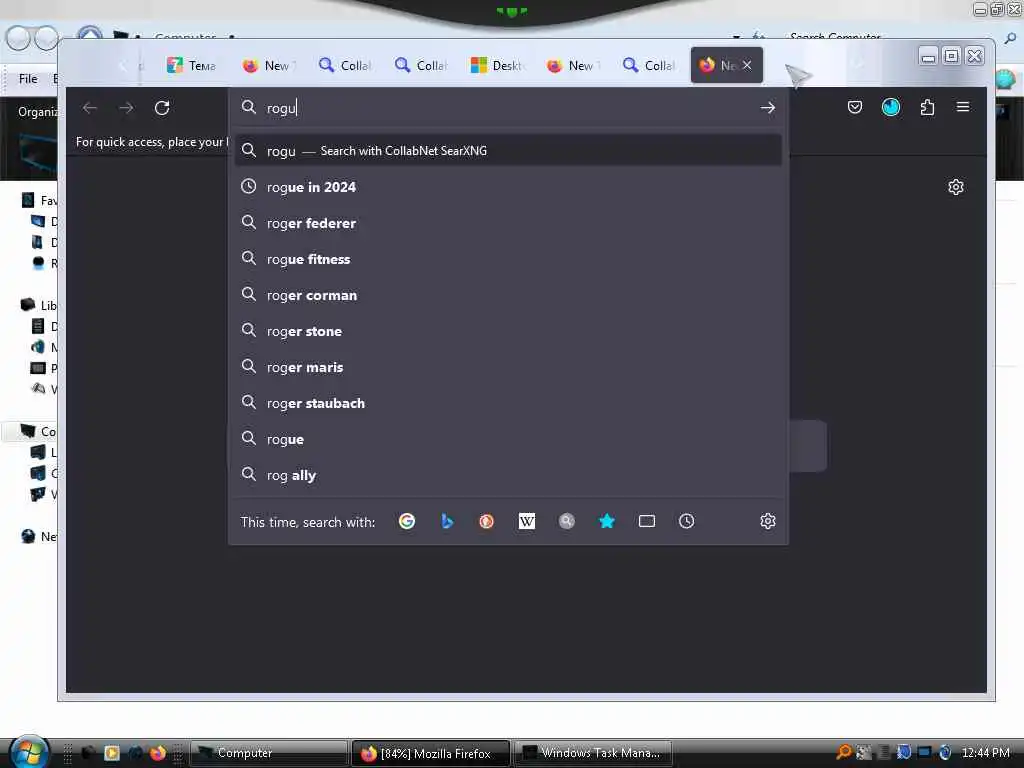Search history via the clock icon
Image resolution: width=1024 pixels, height=768 pixels.
686,521
